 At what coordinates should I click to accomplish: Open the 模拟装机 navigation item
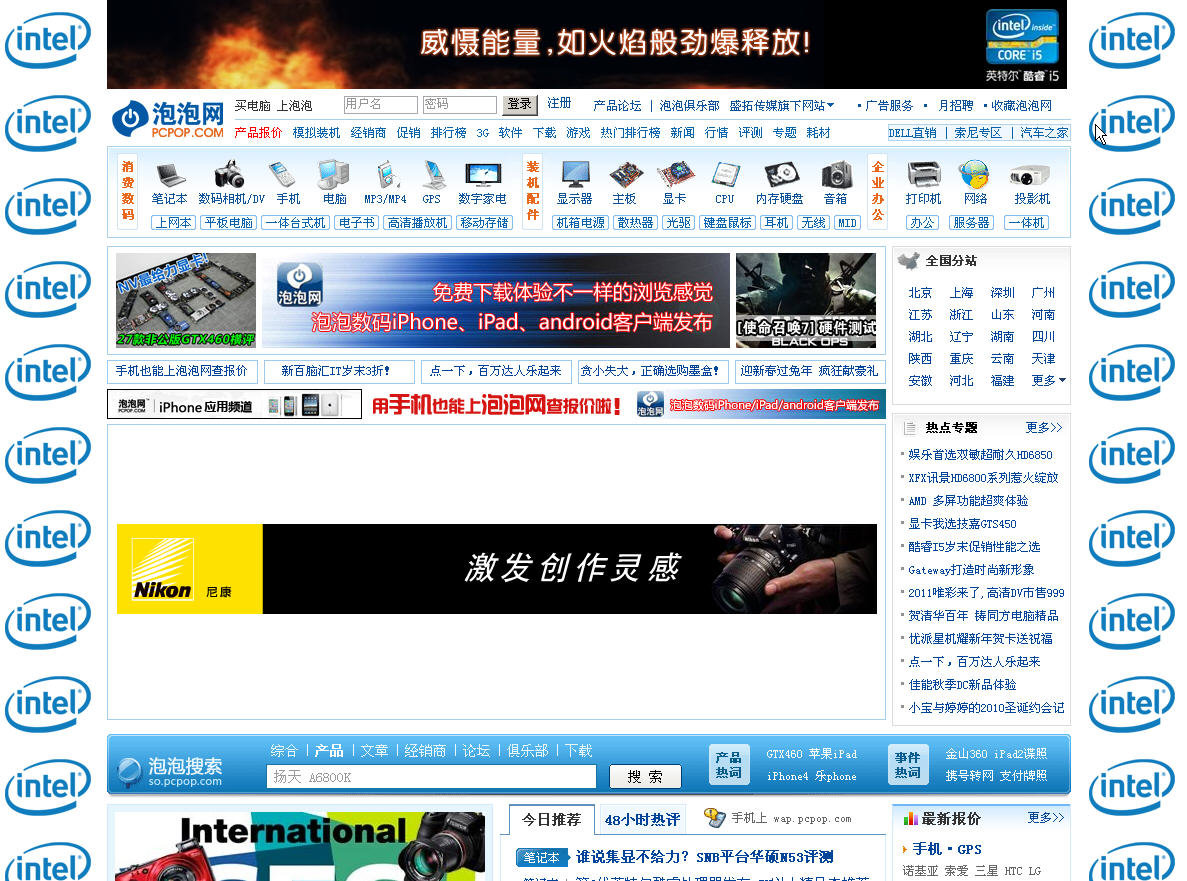[316, 133]
